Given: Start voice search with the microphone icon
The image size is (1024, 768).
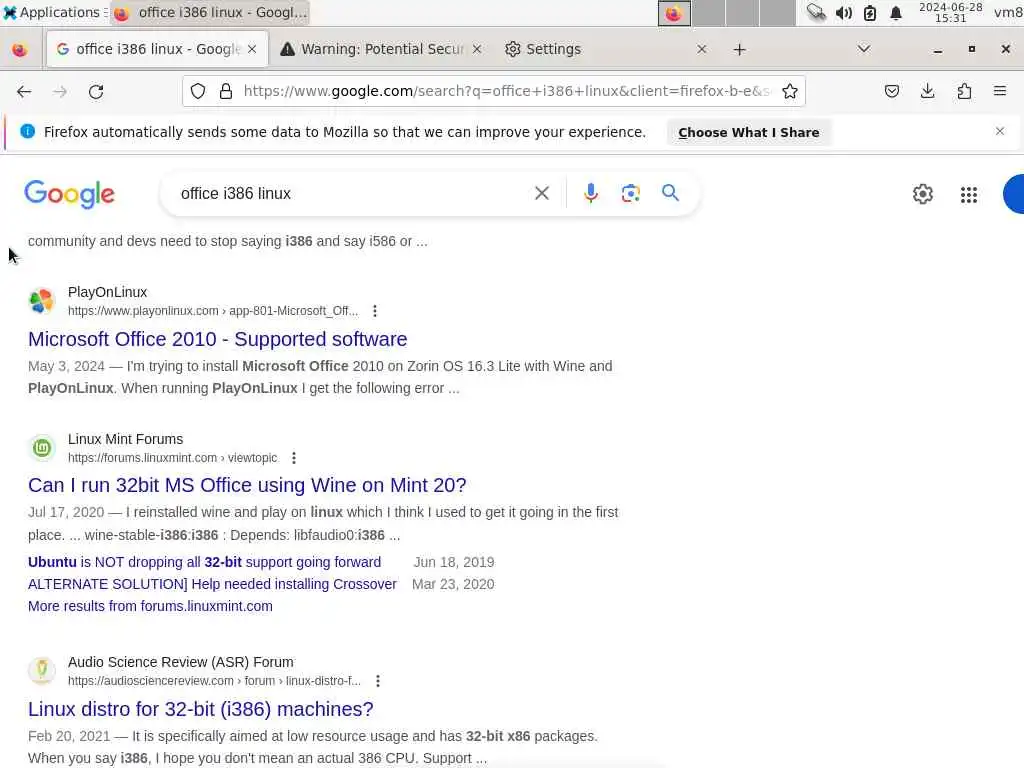Looking at the screenshot, I should (x=590, y=193).
